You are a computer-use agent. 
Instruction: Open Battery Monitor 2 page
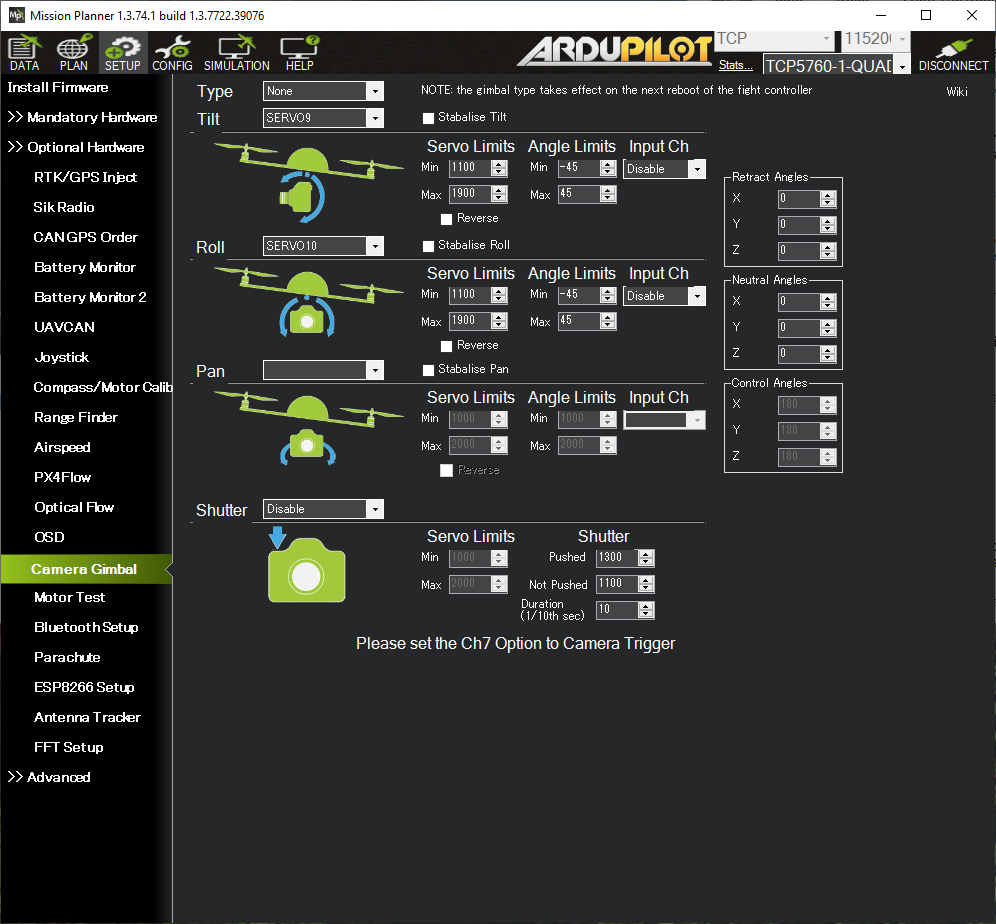click(90, 297)
